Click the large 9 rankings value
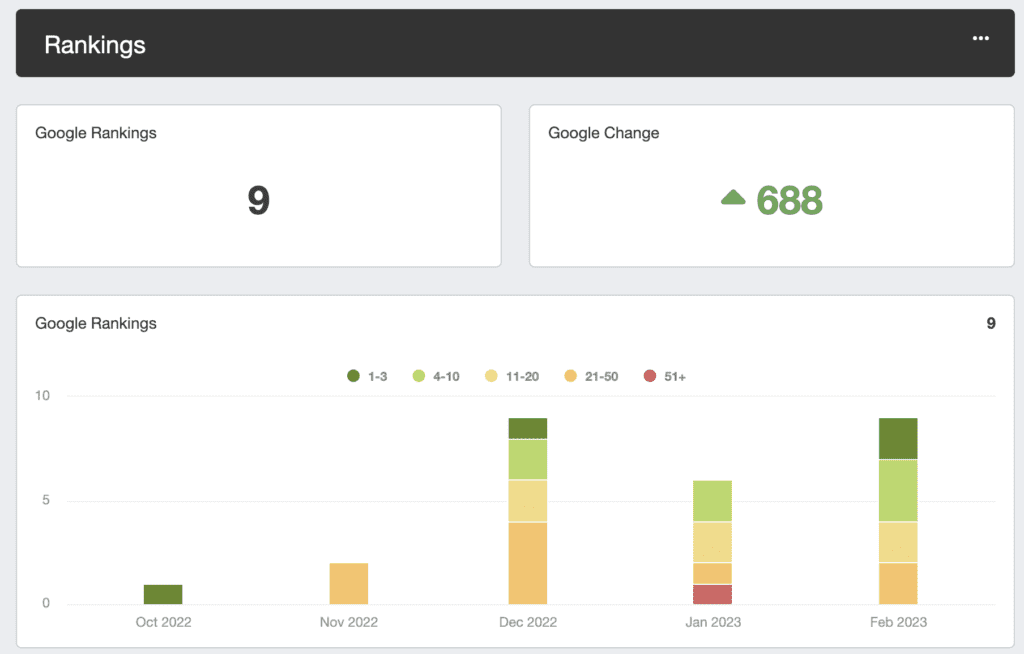The image size is (1024, 654). [x=259, y=200]
